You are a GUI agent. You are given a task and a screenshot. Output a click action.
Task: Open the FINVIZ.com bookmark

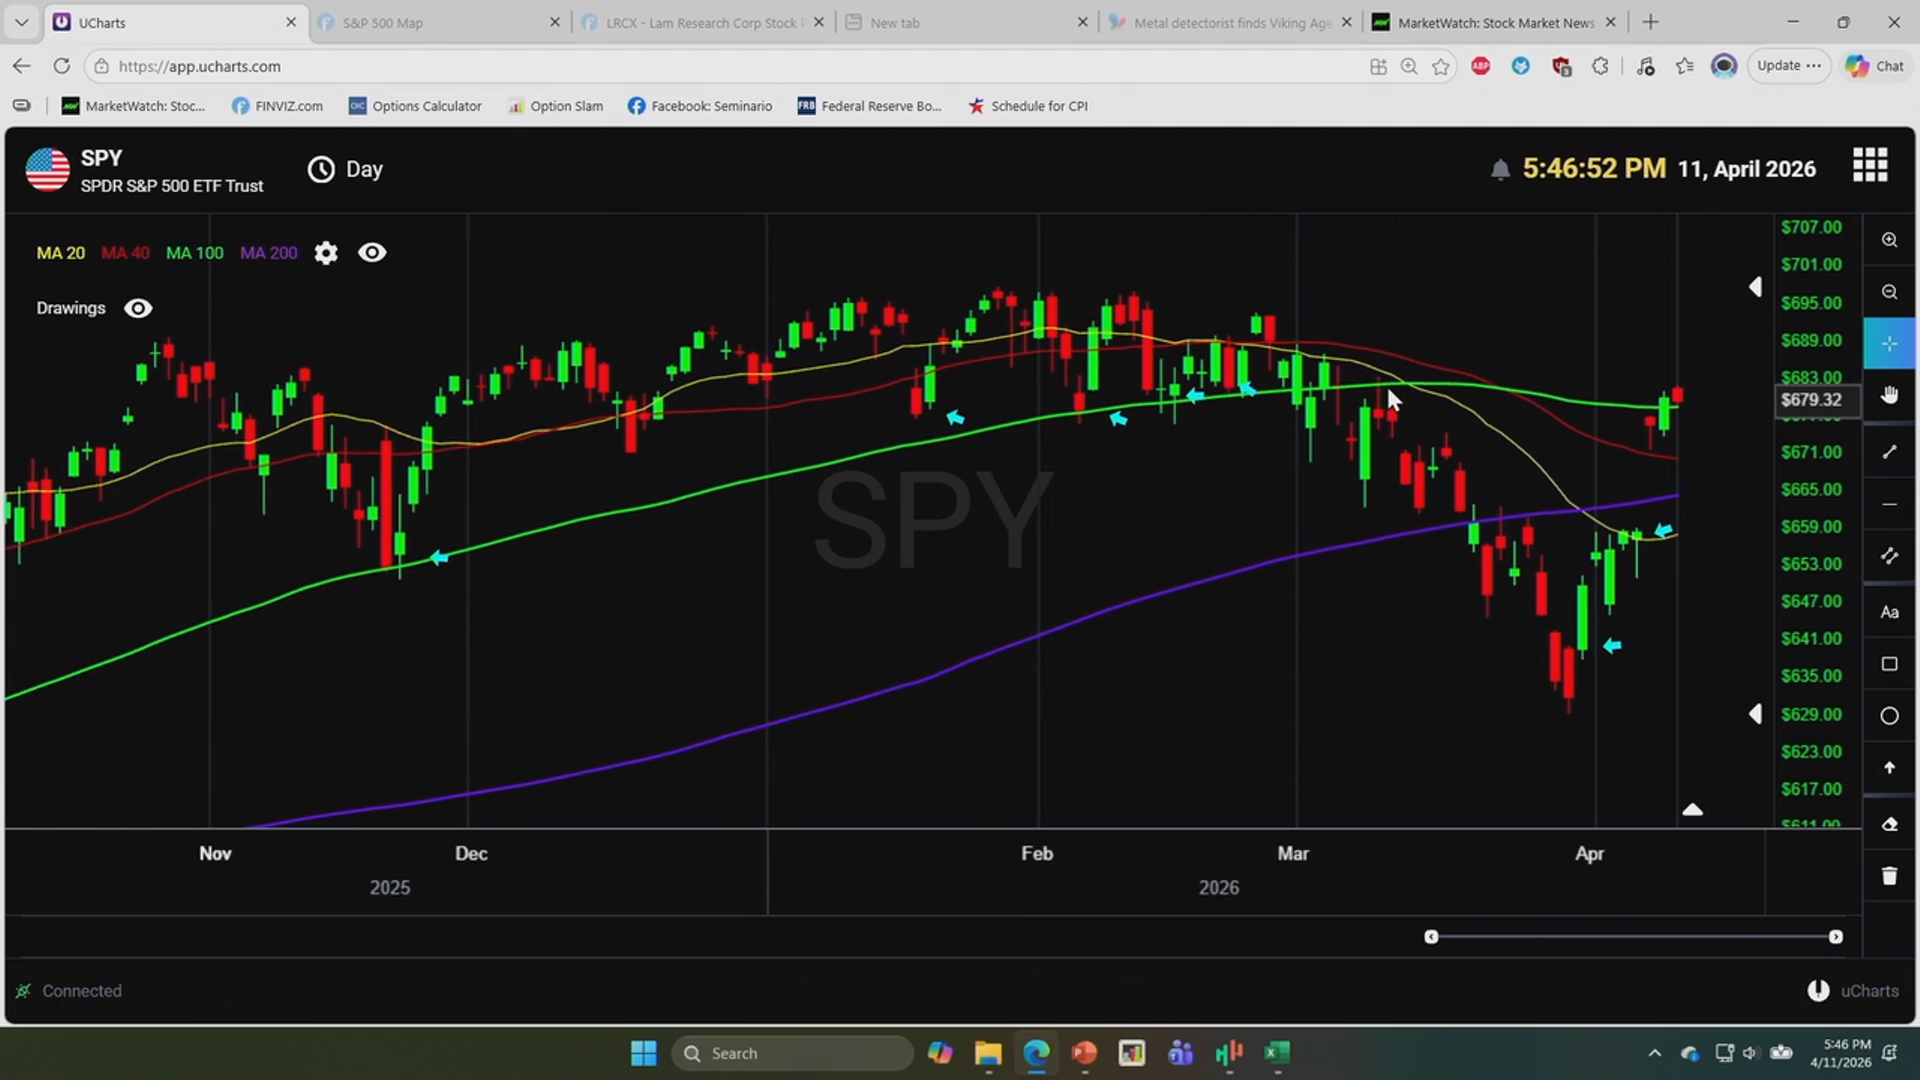[x=277, y=106]
